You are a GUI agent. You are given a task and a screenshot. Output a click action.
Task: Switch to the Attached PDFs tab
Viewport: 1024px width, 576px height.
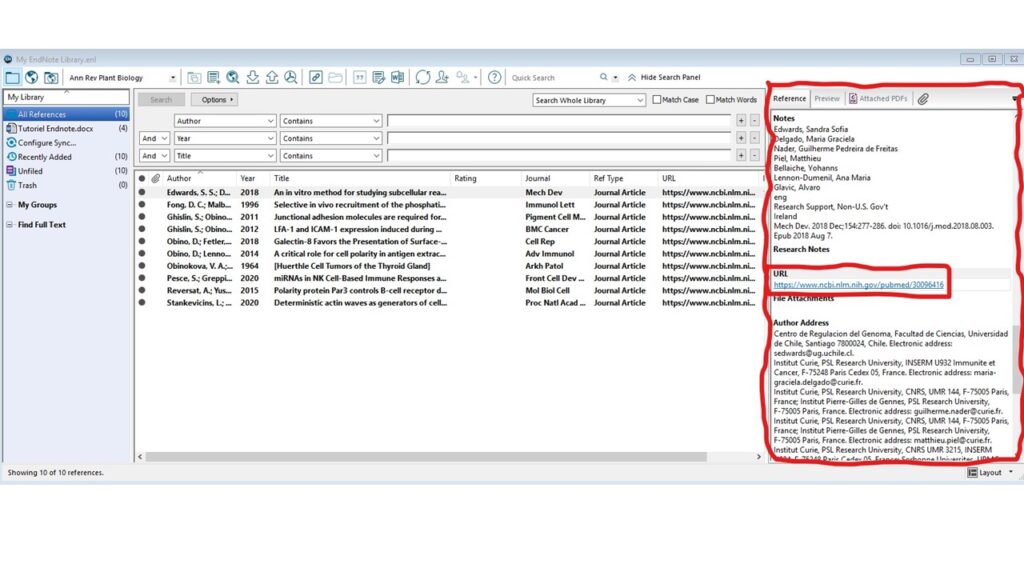point(878,98)
